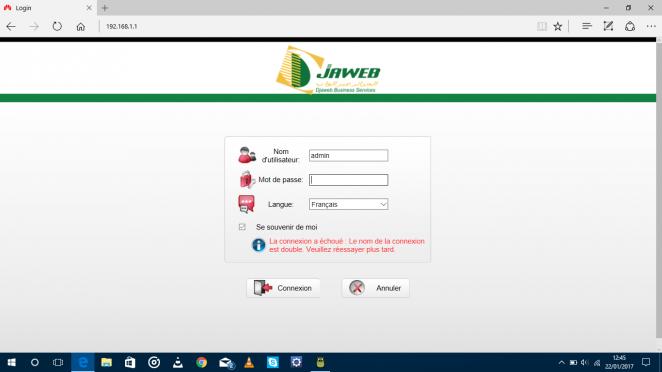Add page to favorites with star icon
The width and height of the screenshot is (662, 372).
pos(558,26)
